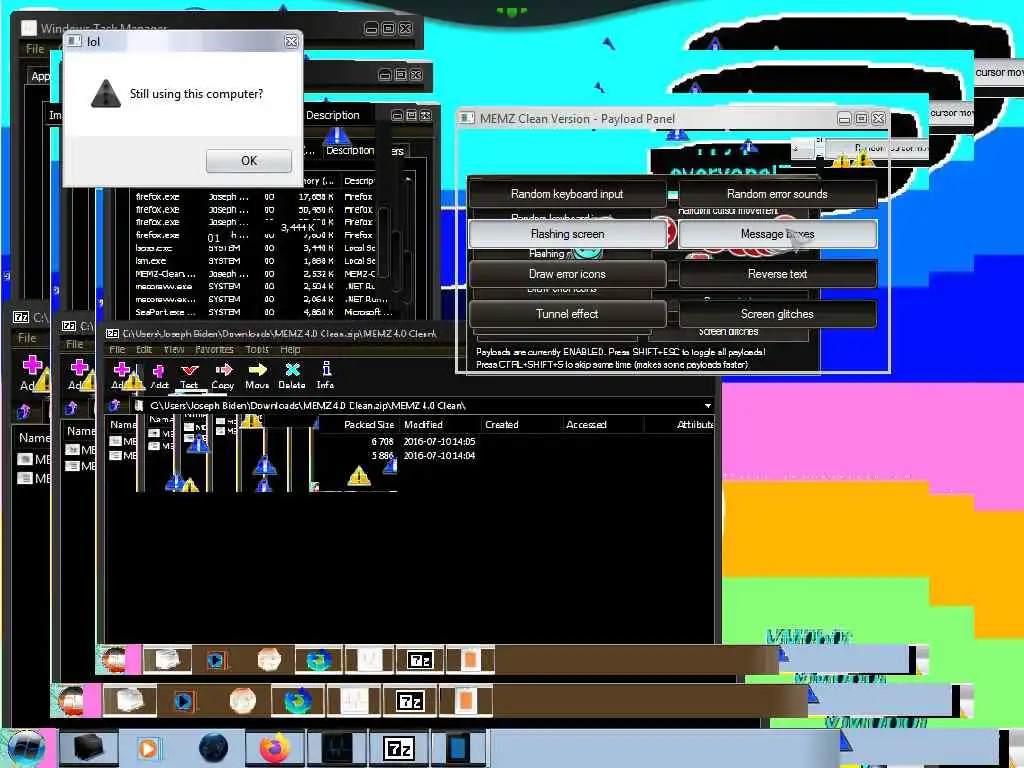Open File menu in Windows Task Manager
The width and height of the screenshot is (1024, 768).
[x=35, y=49]
